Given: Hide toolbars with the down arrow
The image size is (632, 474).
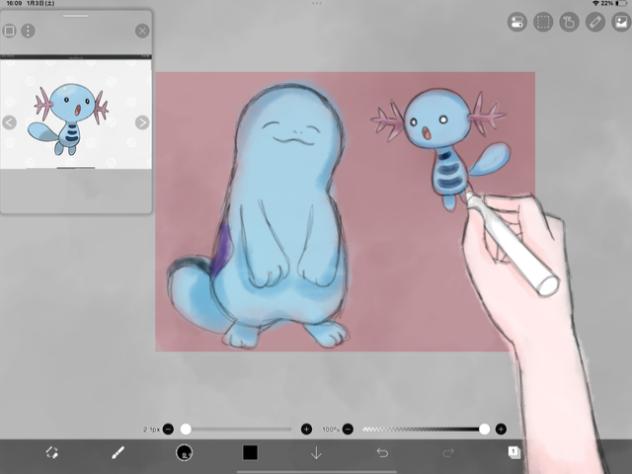Looking at the screenshot, I should click(316, 453).
